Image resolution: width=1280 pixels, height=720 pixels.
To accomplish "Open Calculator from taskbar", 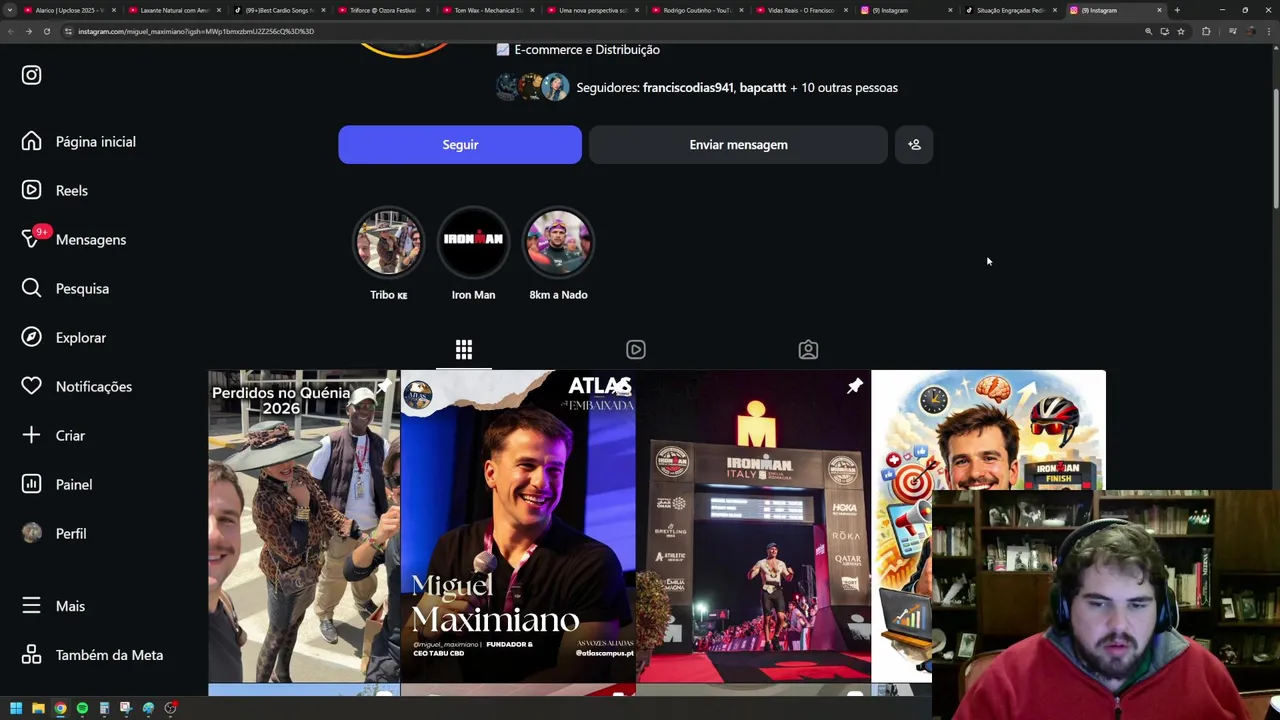I will (104, 708).
